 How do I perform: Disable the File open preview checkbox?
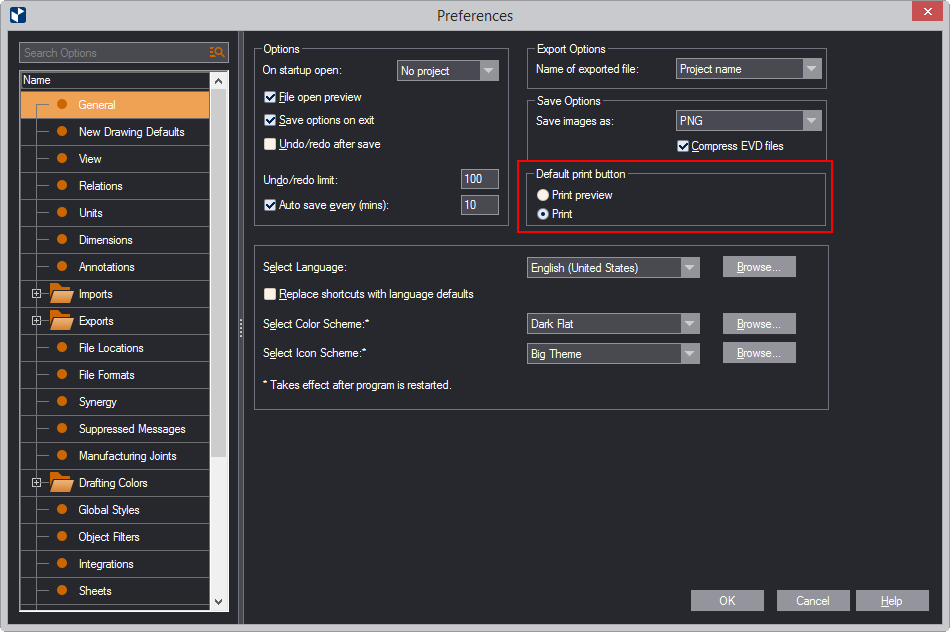[270, 98]
